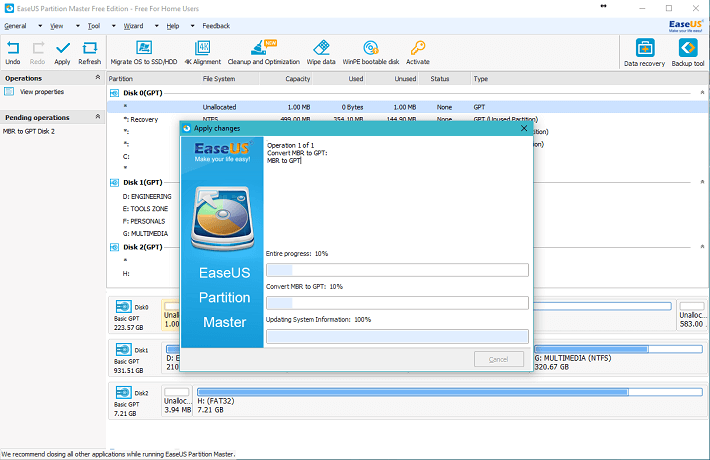Select the E: TOOLS ZONE partition row

coord(145,209)
